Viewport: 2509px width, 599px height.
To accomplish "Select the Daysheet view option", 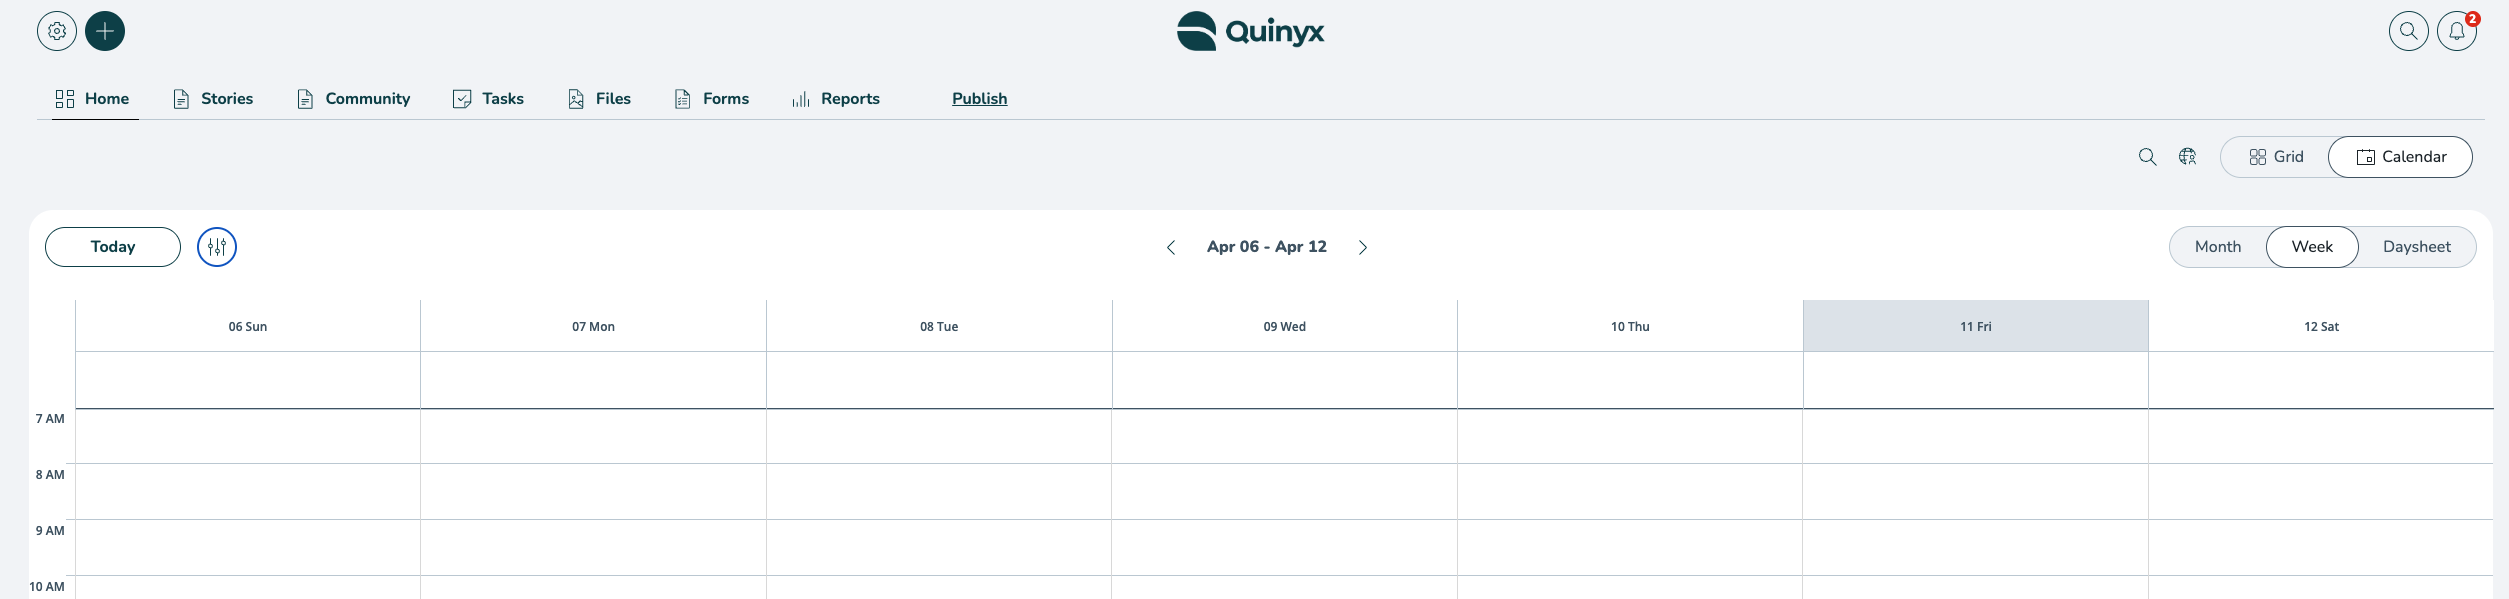I will (2416, 247).
